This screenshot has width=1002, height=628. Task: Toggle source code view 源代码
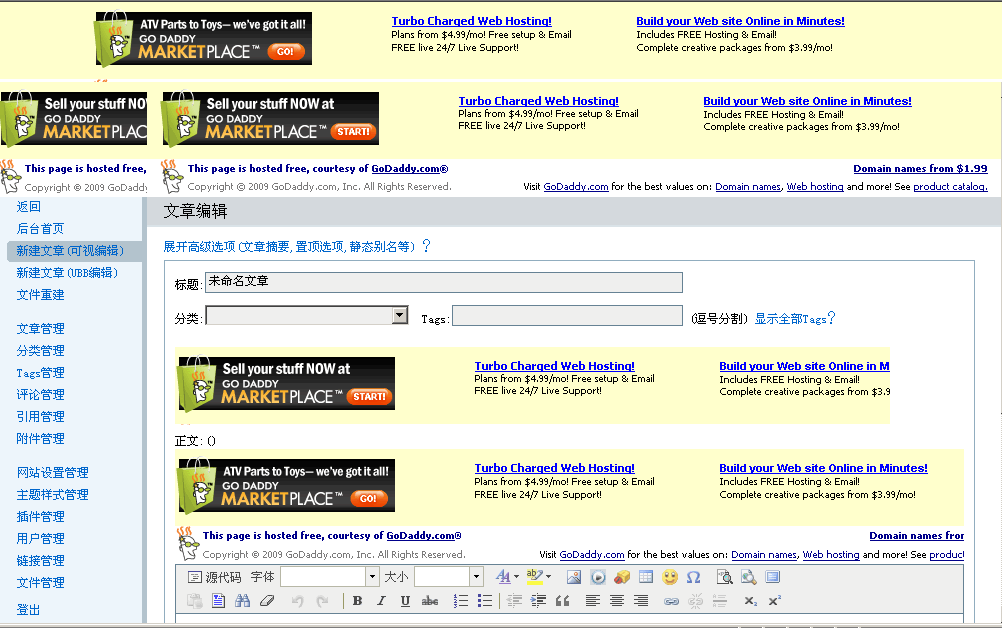pyautogui.click(x=215, y=577)
